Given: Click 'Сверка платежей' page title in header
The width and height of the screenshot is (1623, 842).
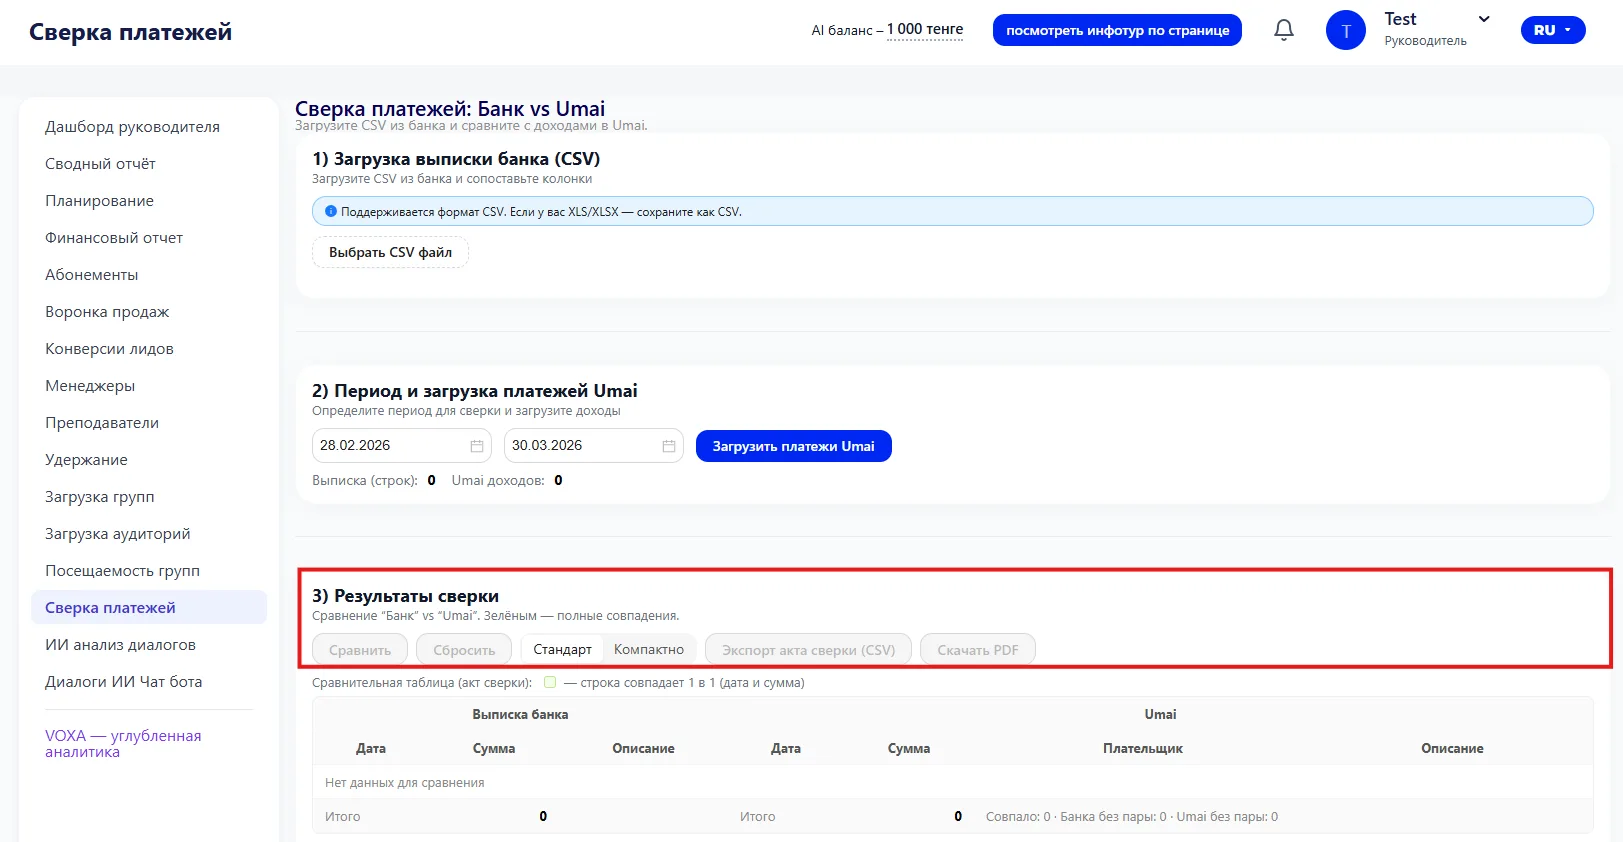Looking at the screenshot, I should click(130, 32).
